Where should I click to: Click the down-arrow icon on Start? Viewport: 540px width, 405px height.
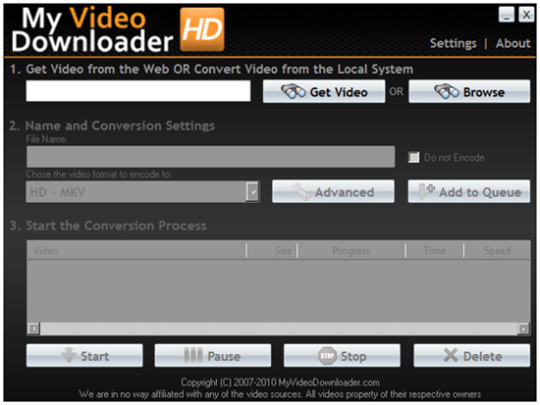(69, 355)
